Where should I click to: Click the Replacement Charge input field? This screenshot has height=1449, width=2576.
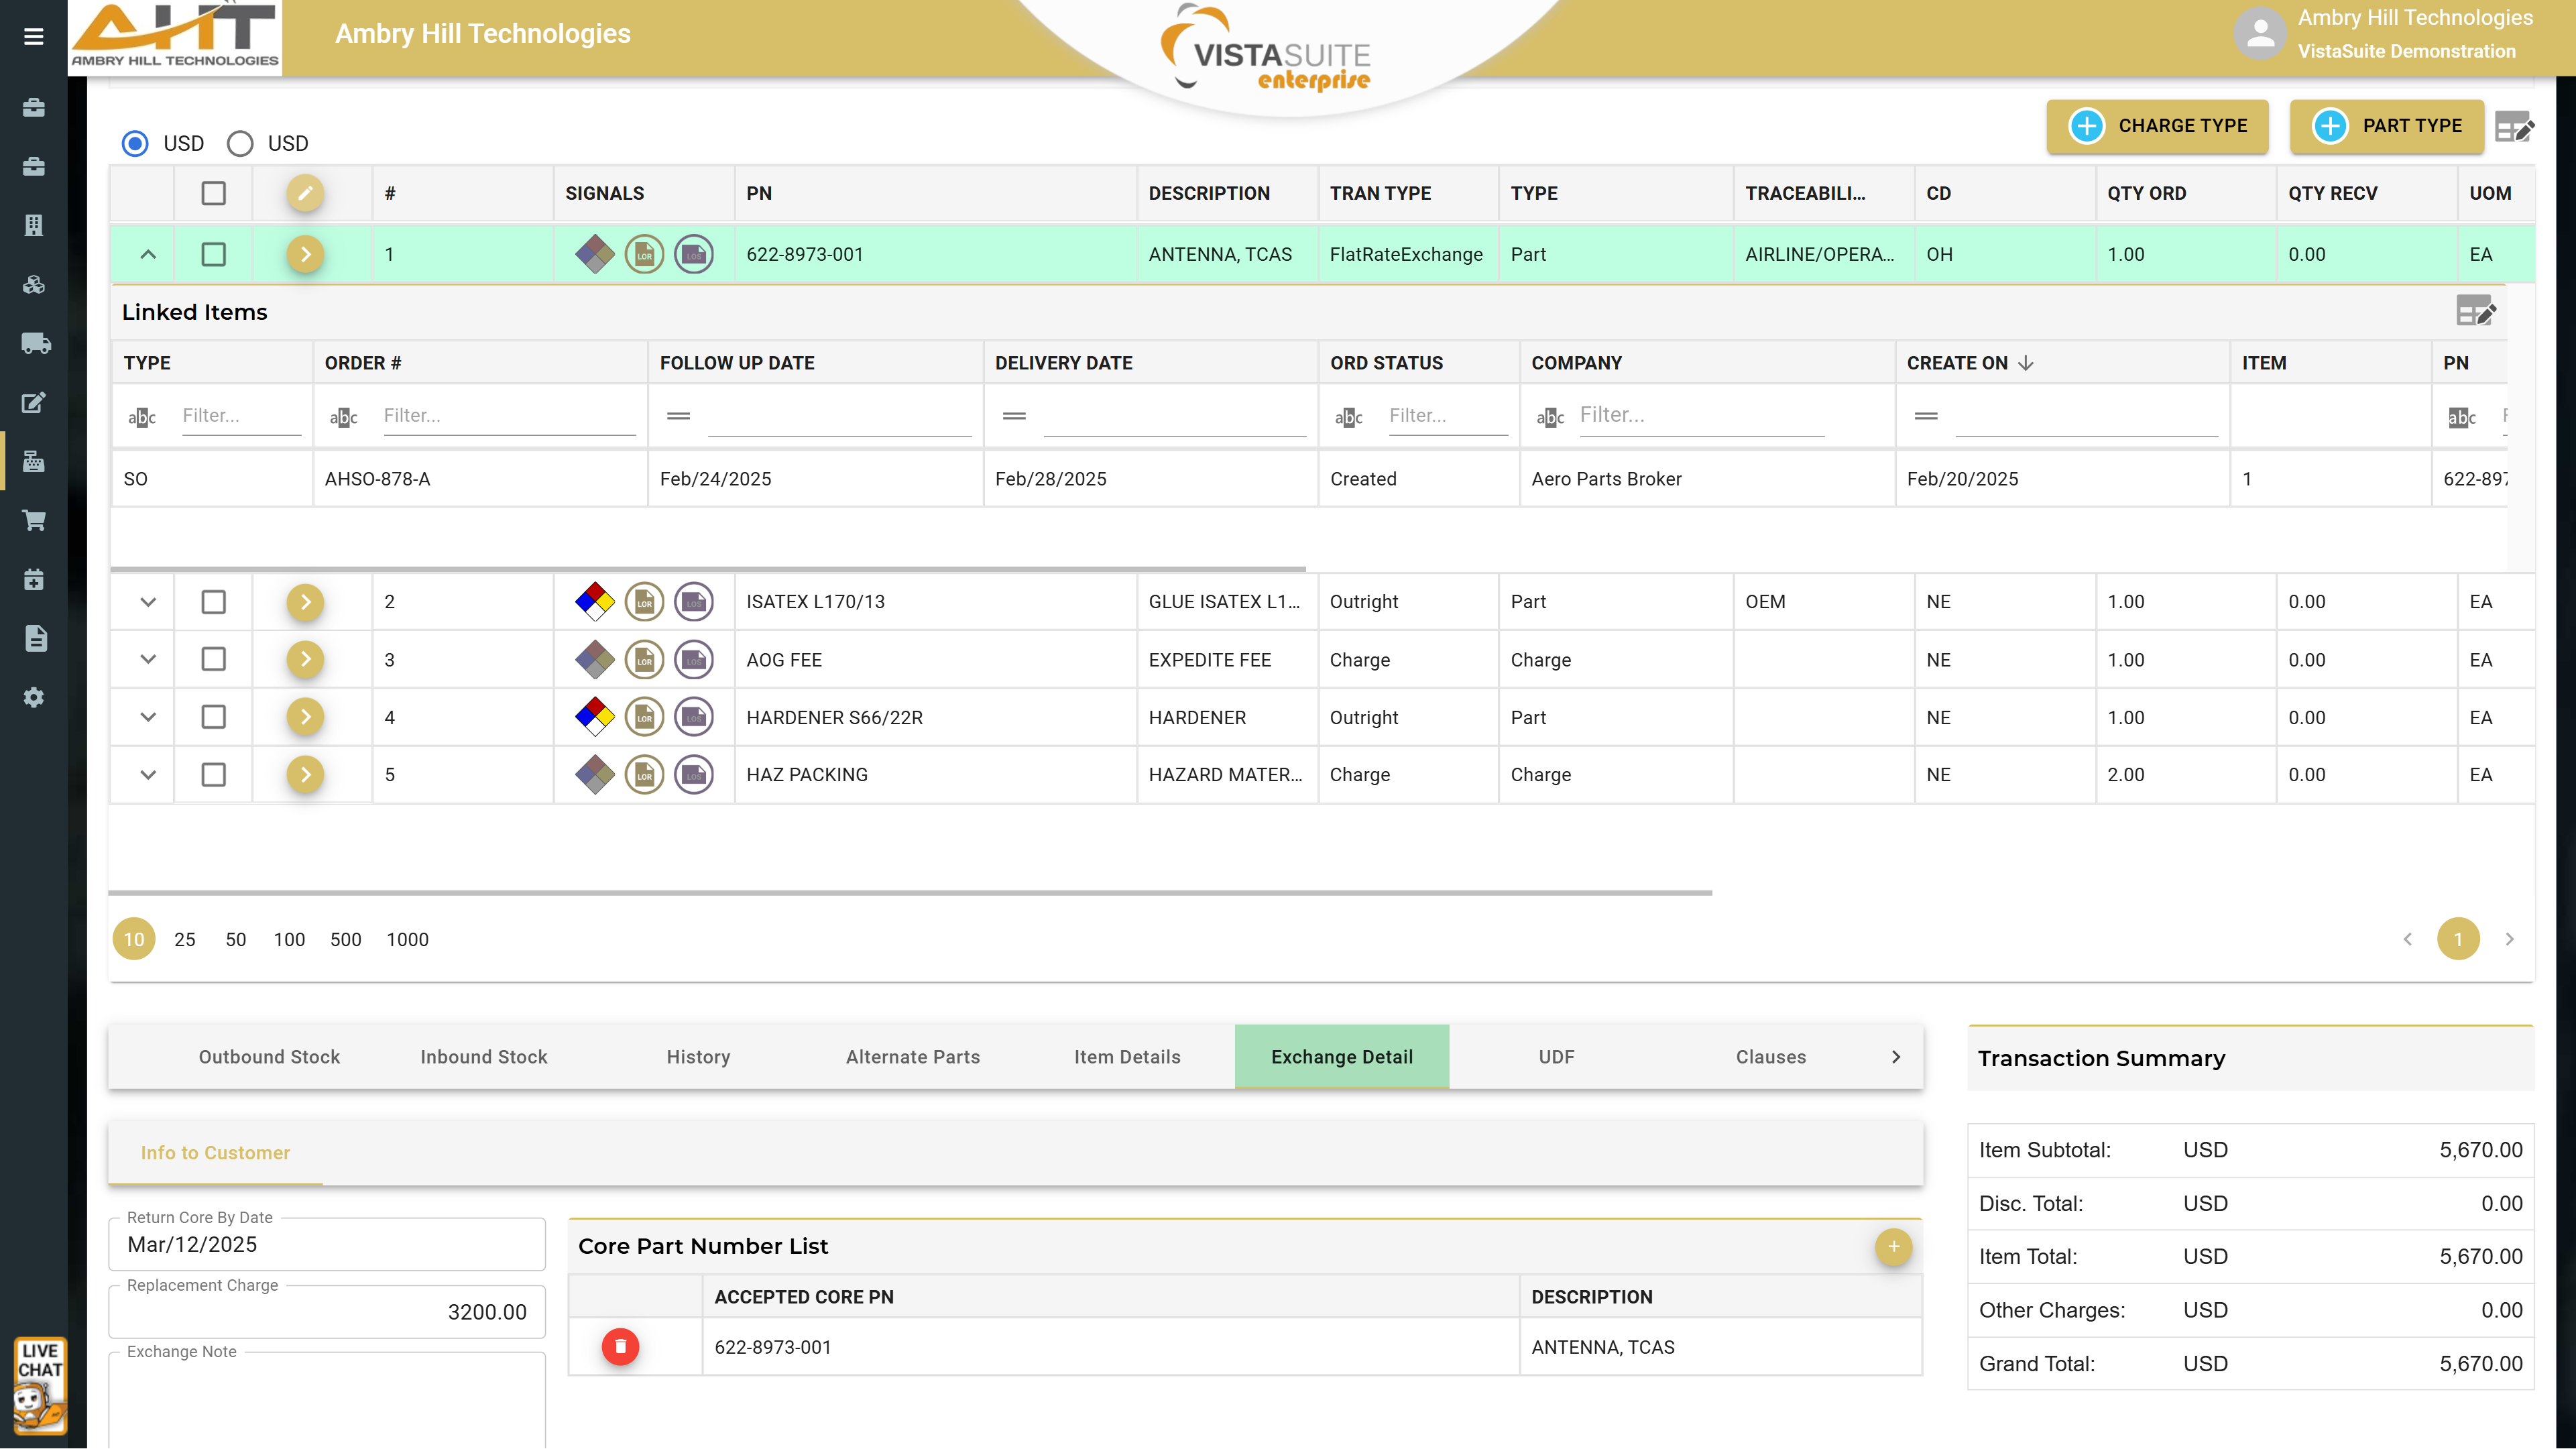tap(327, 1312)
